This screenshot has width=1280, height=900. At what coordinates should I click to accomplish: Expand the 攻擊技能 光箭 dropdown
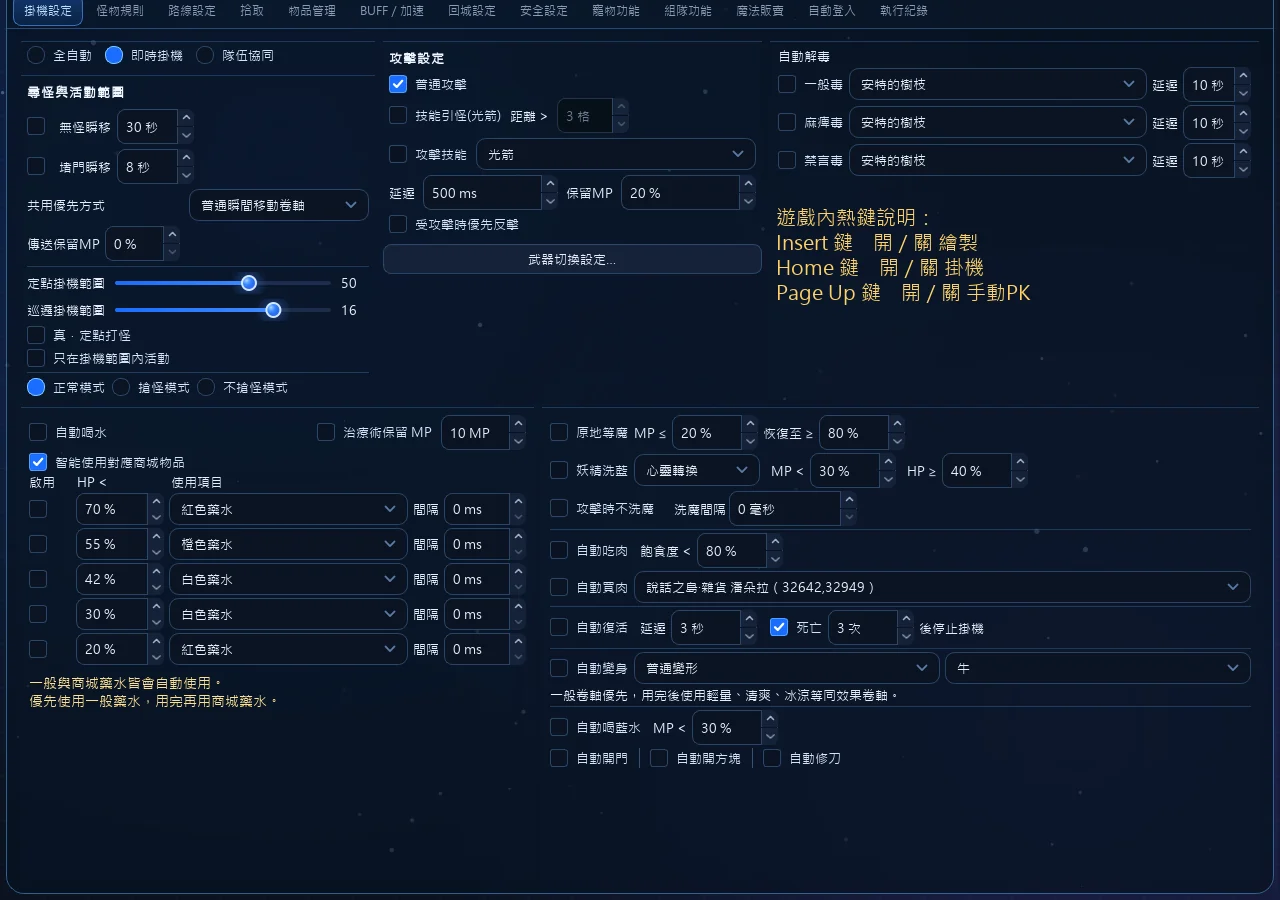[x=615, y=155]
